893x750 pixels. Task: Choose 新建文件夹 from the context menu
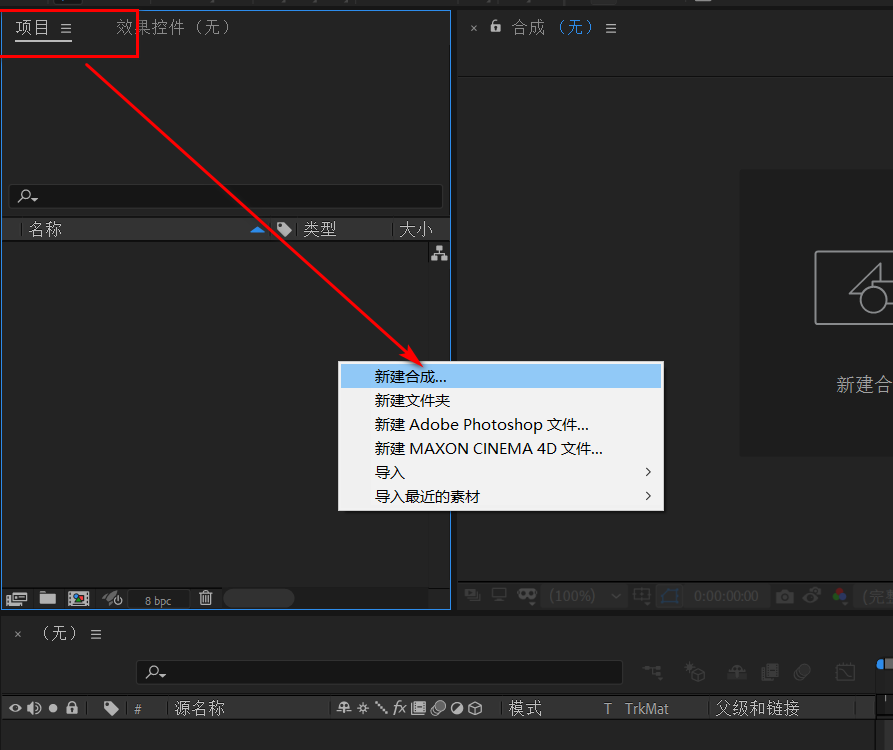click(501, 400)
